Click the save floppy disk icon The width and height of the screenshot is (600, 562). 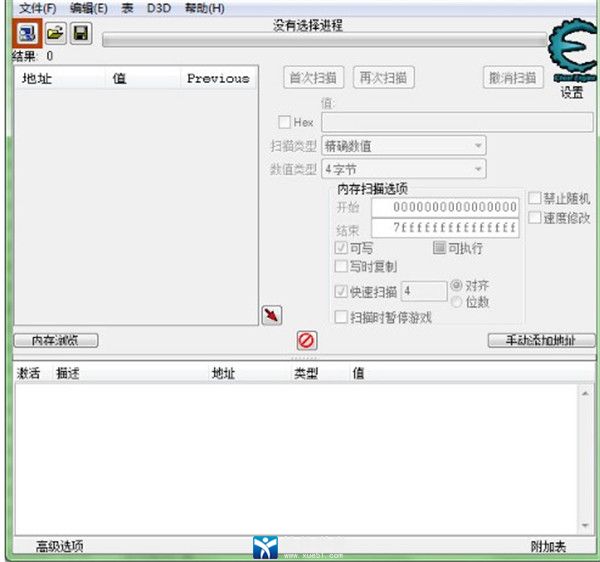(x=81, y=34)
